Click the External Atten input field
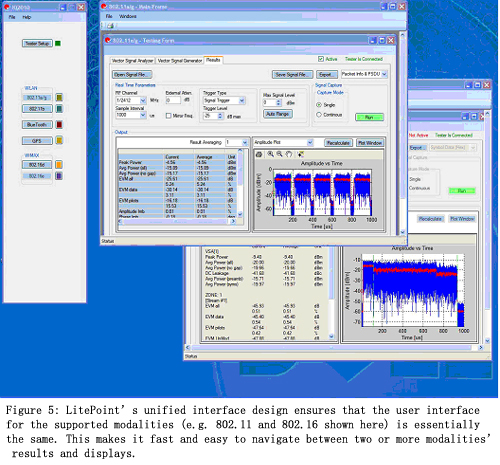The width and height of the screenshot is (500, 465). tap(173, 100)
